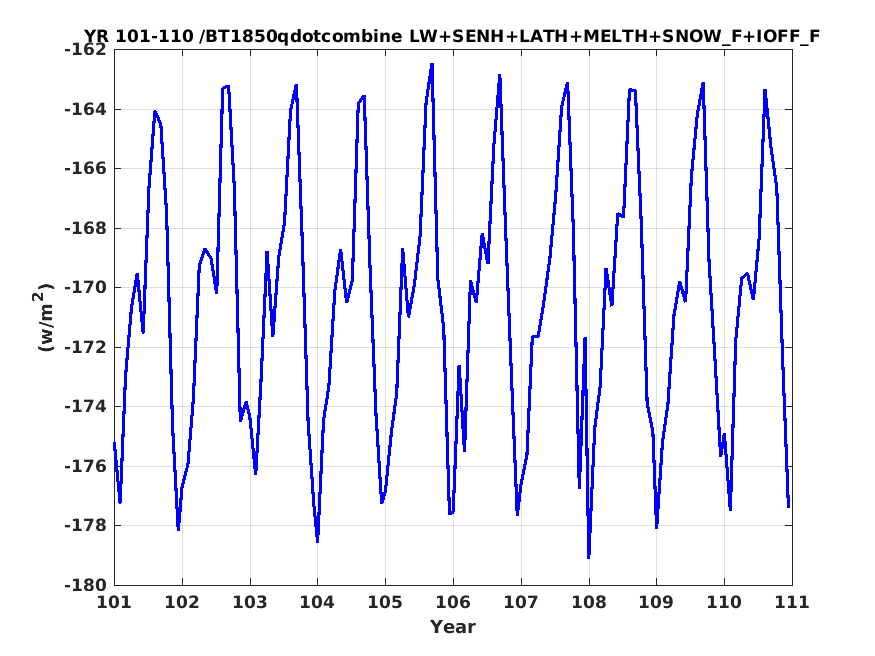Click y-axis tick label -180
Image resolution: width=875 pixels, height=656 pixels.
85,585
